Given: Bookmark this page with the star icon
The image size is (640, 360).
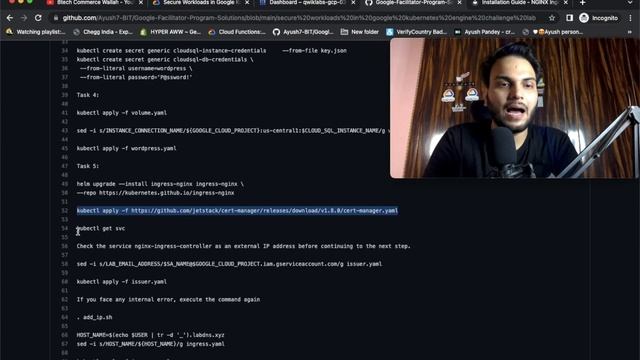Looking at the screenshot, I should coord(552,18).
